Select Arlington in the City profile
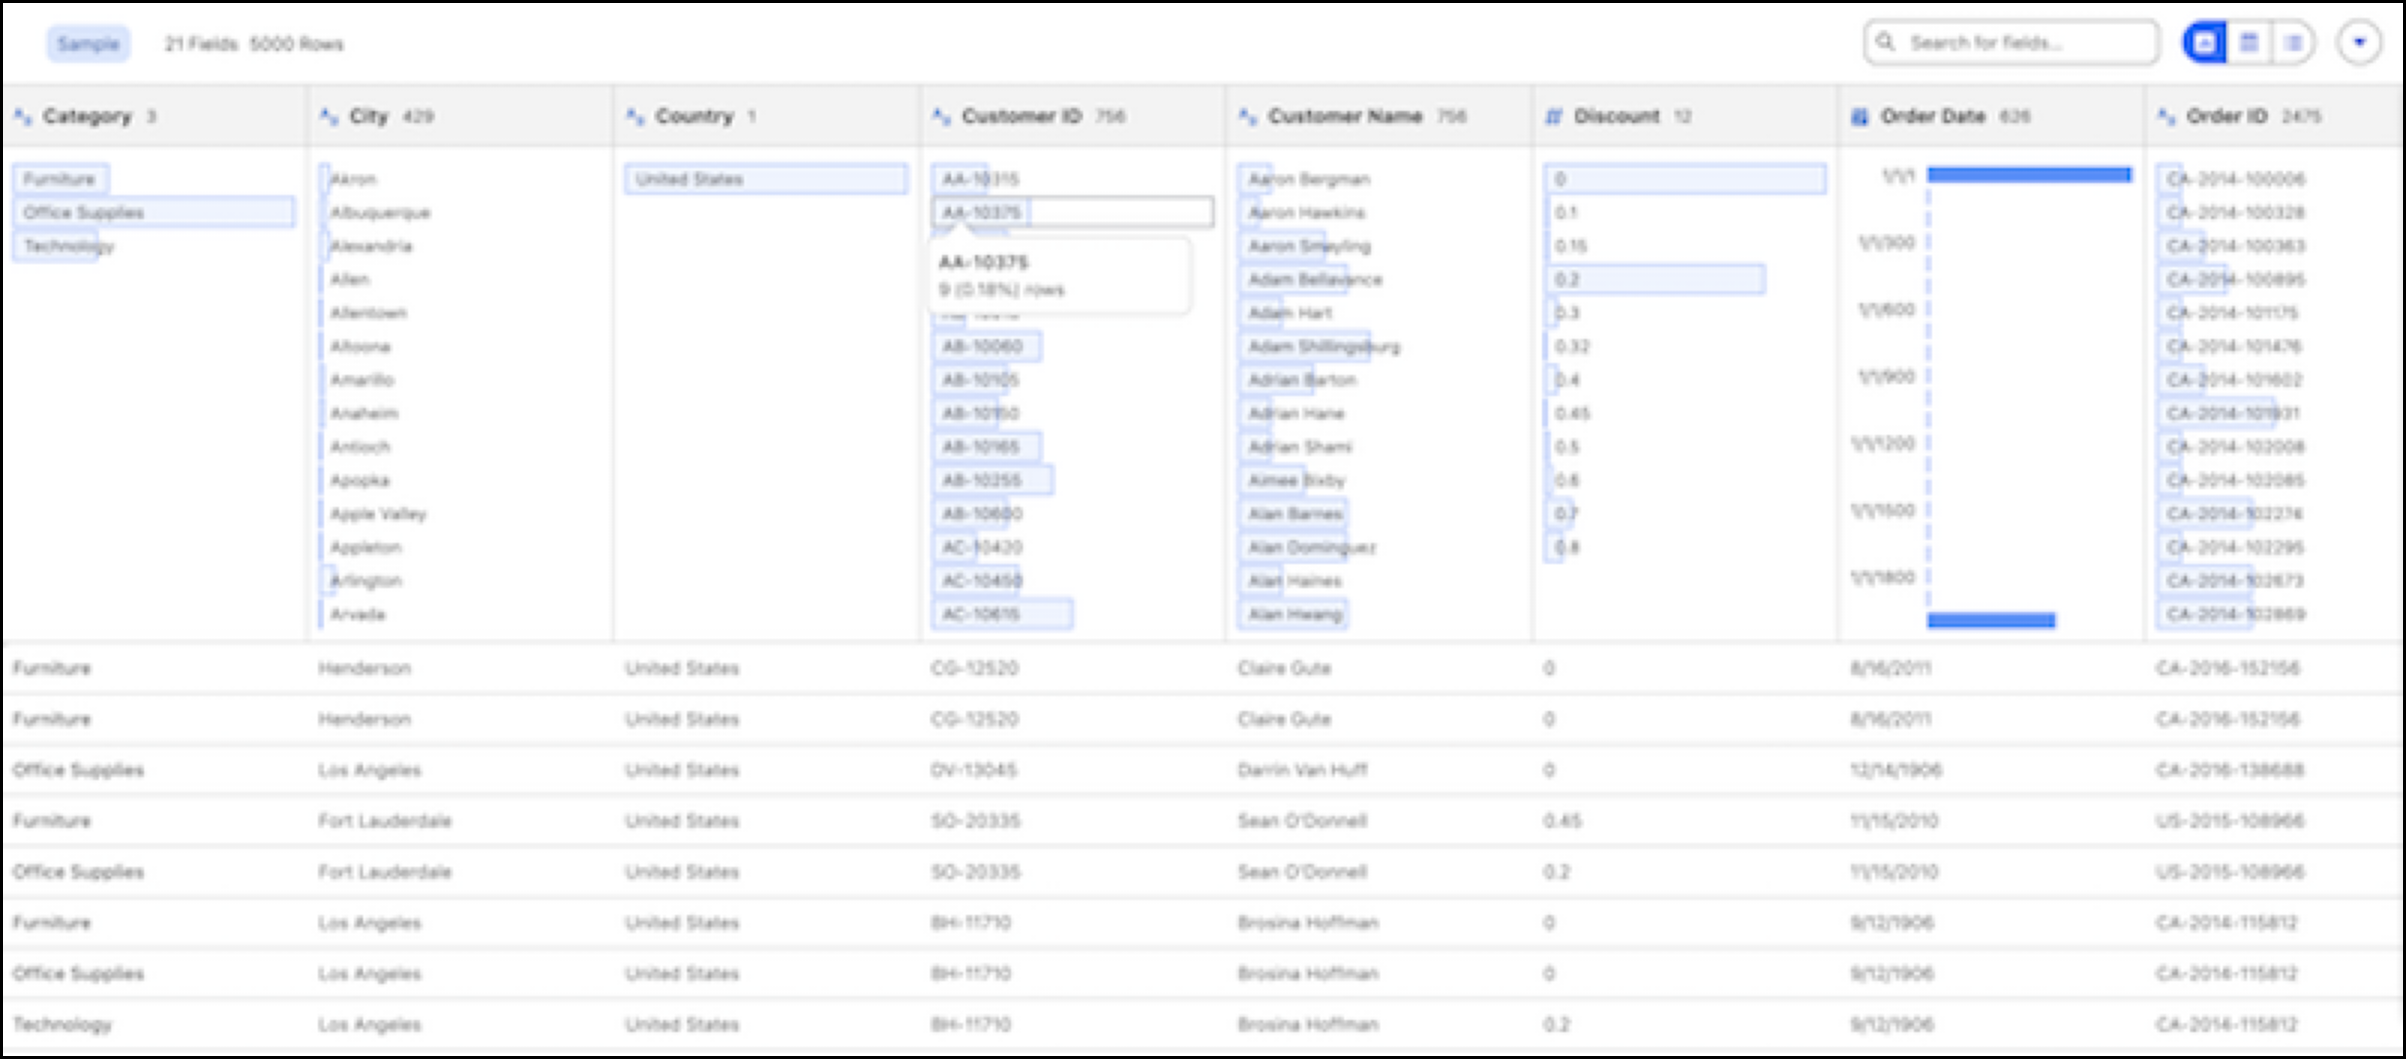This screenshot has height=1059, width=2406. click(x=366, y=581)
